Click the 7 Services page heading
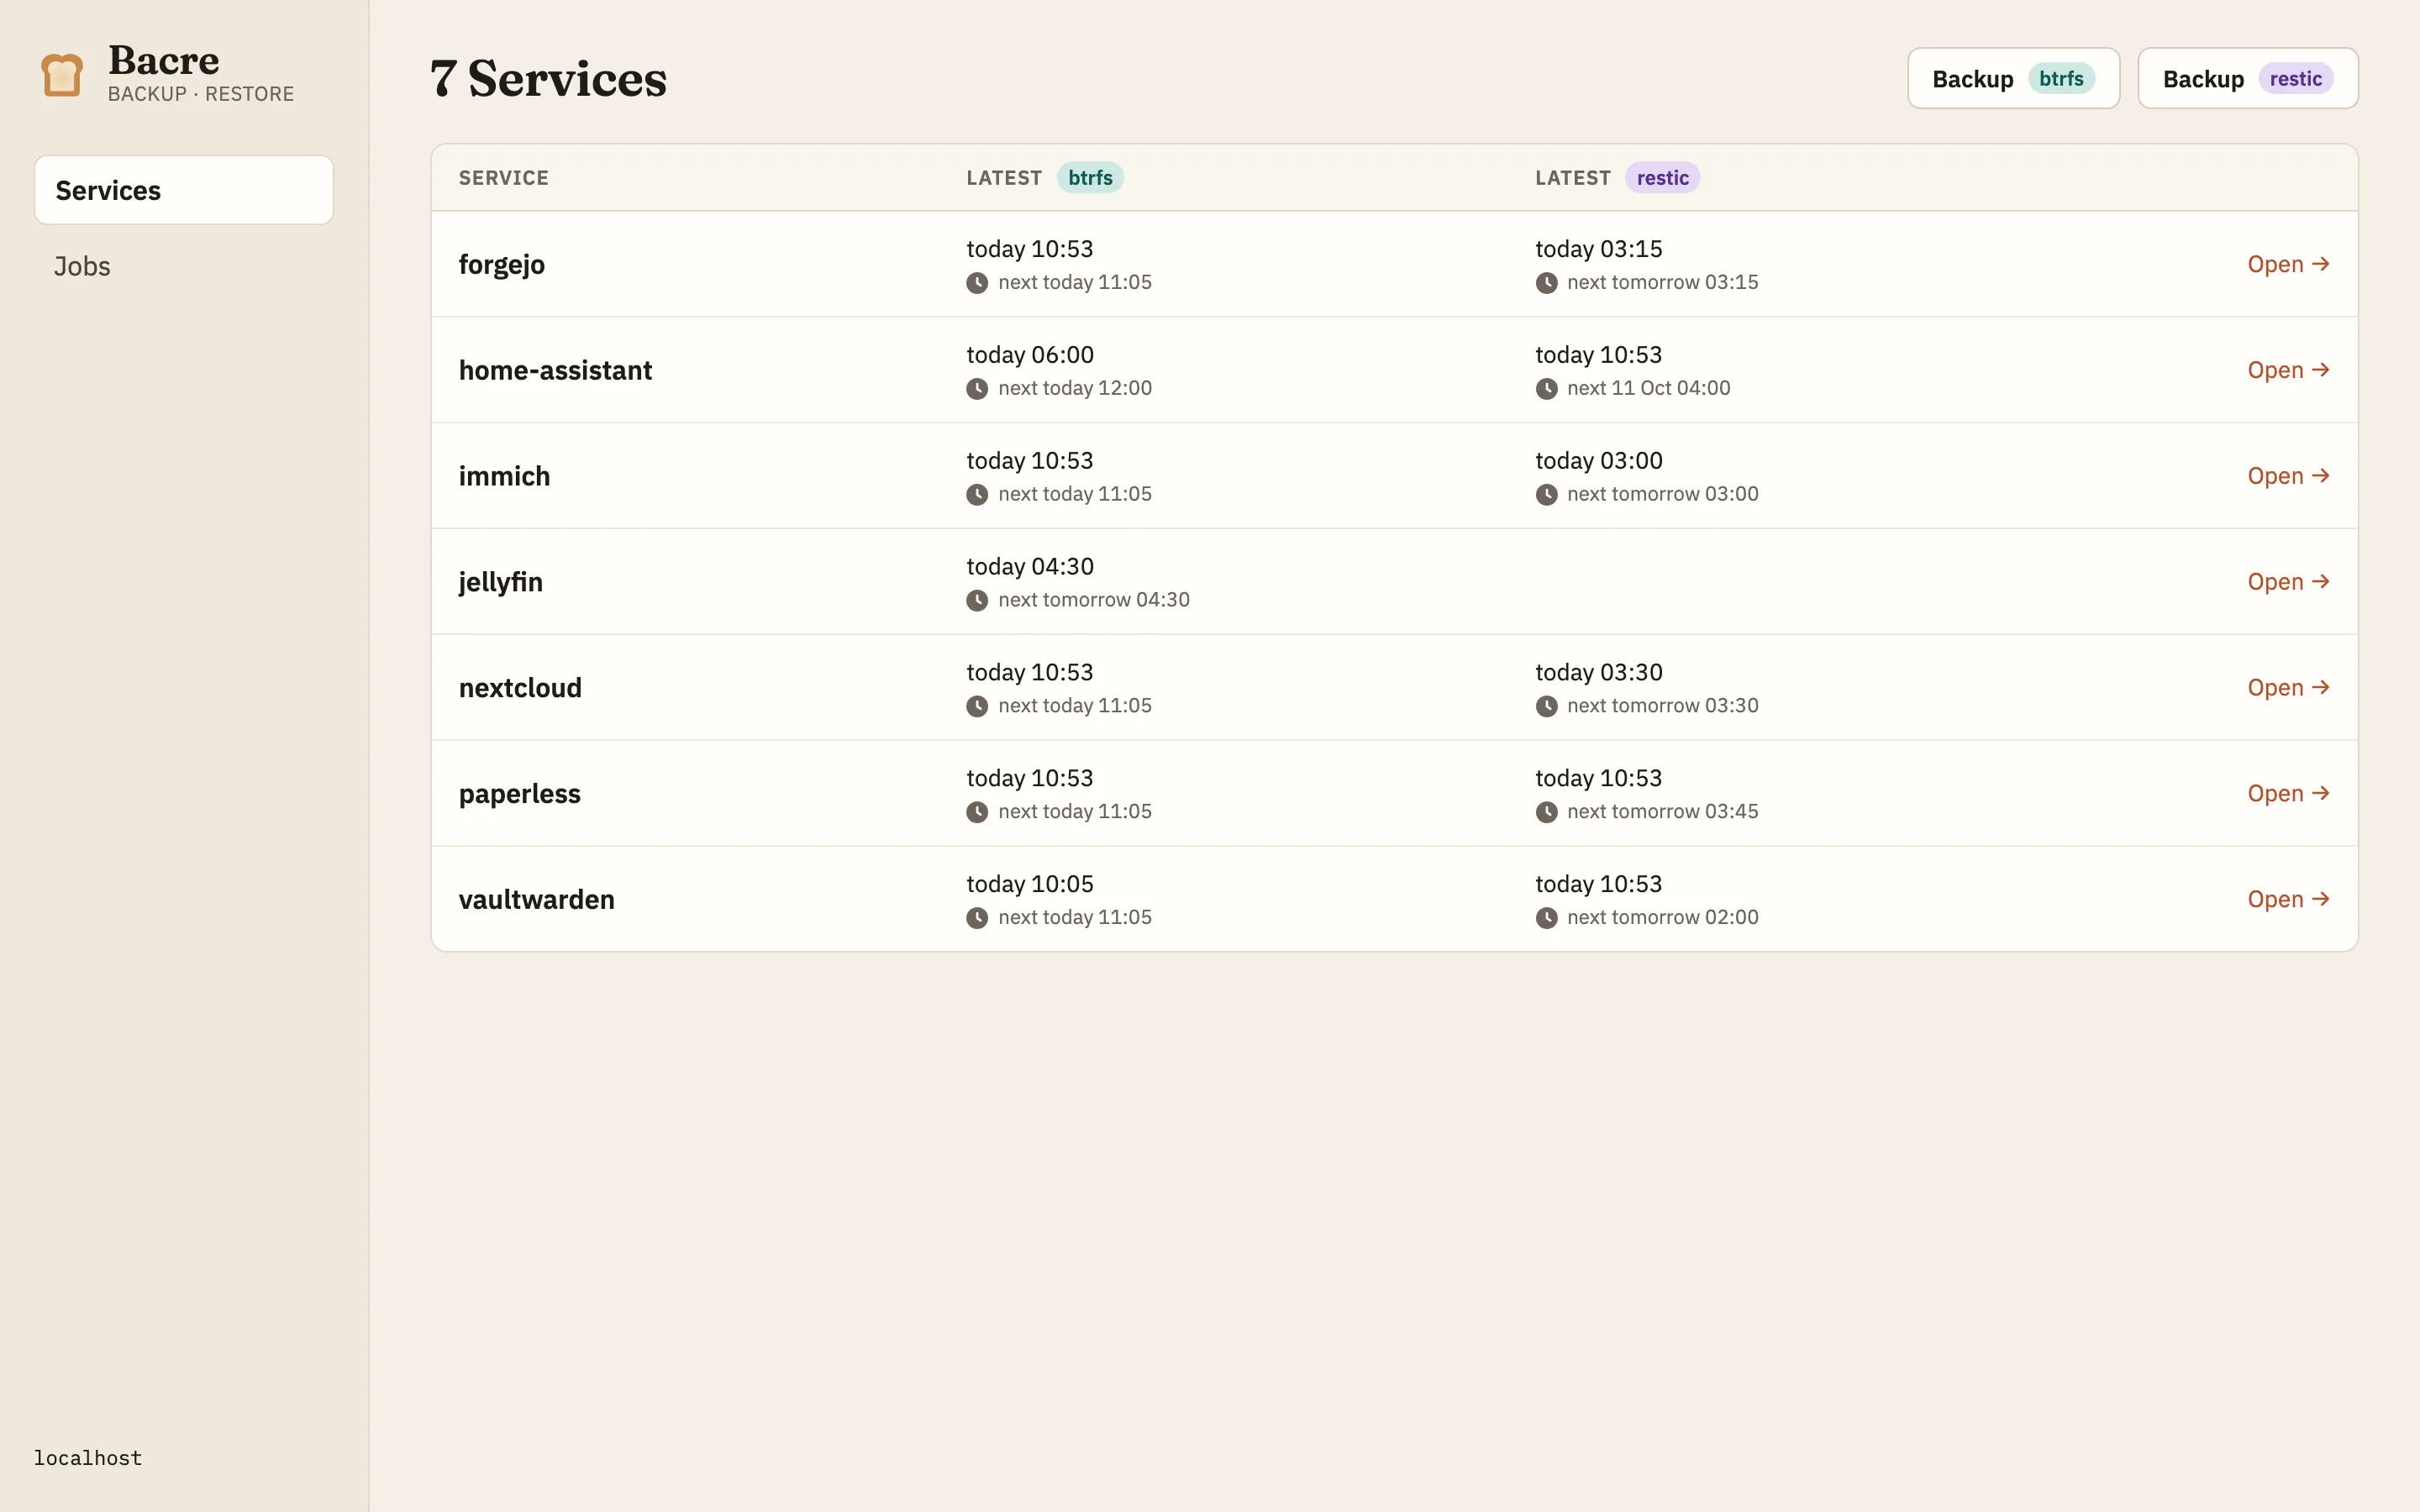 548,79
